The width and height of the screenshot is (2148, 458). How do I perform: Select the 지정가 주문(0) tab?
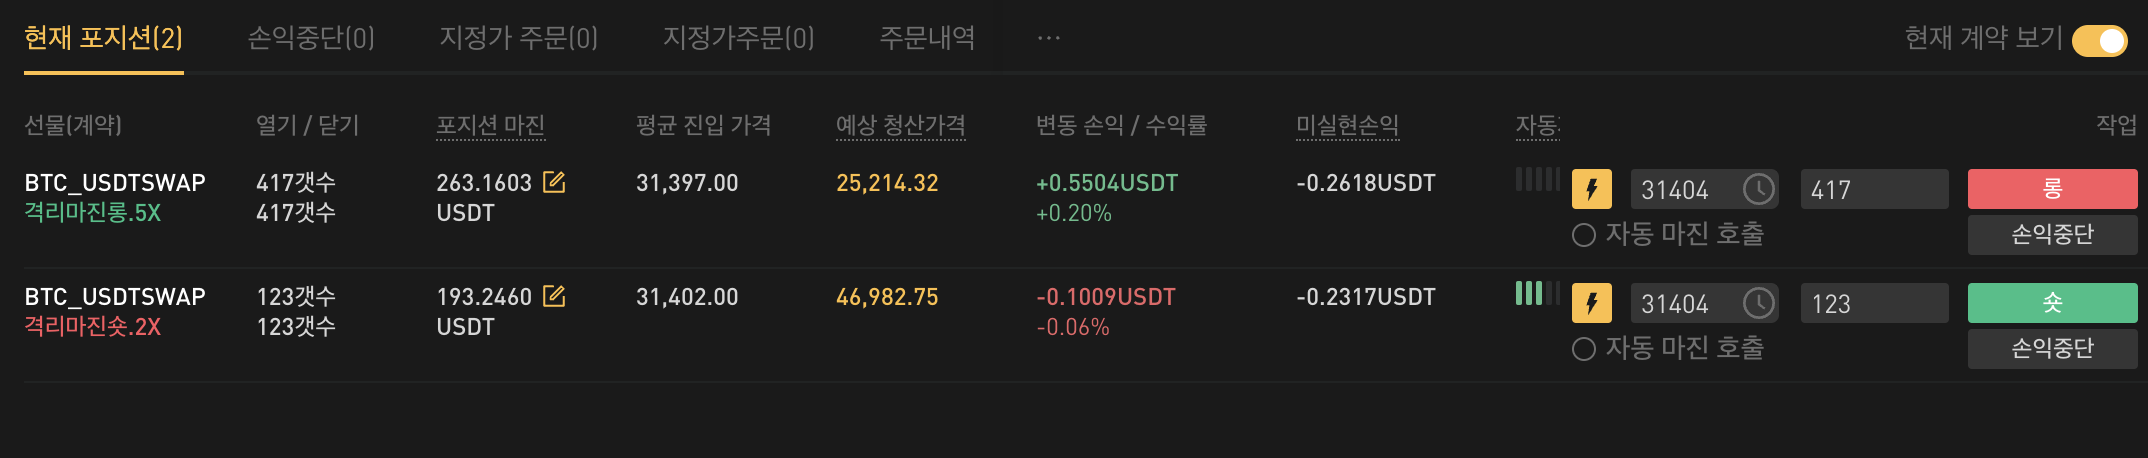519,38
